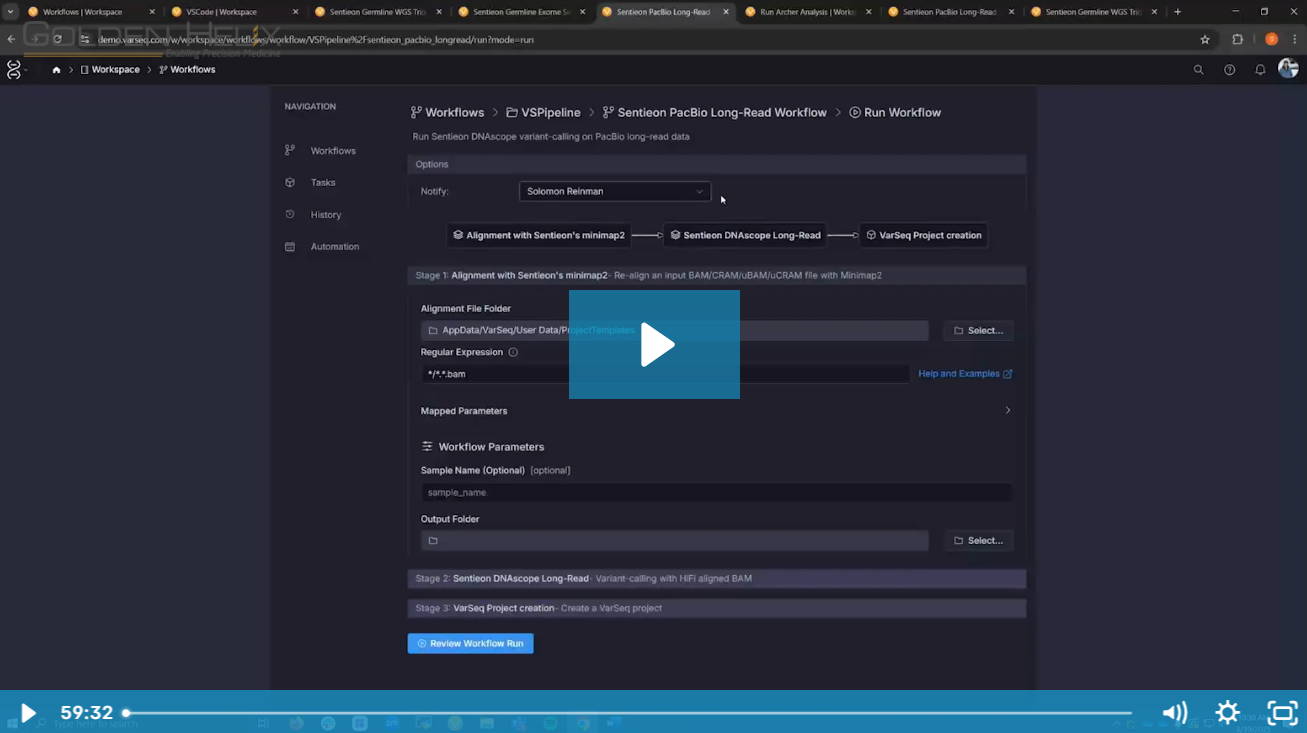The height and width of the screenshot is (733, 1307).
Task: Open Help and Examples link
Action: tap(965, 374)
